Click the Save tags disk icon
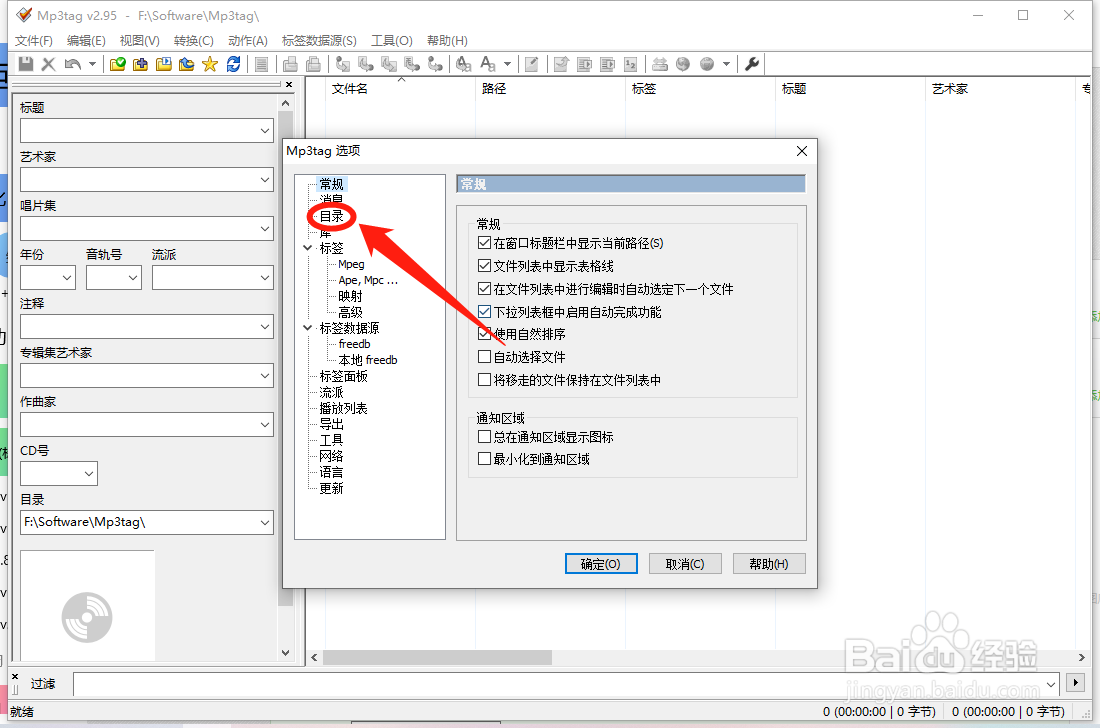 (24, 64)
